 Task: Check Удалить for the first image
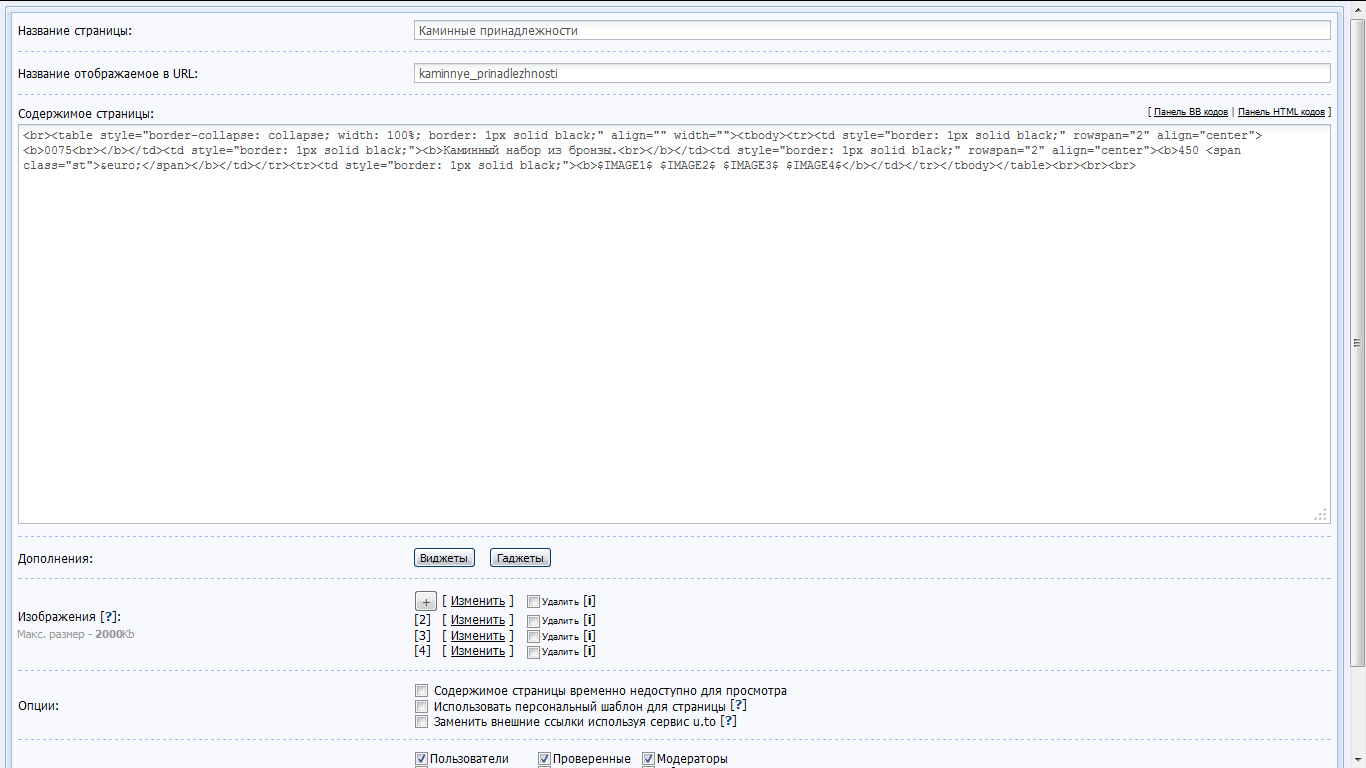coord(533,602)
